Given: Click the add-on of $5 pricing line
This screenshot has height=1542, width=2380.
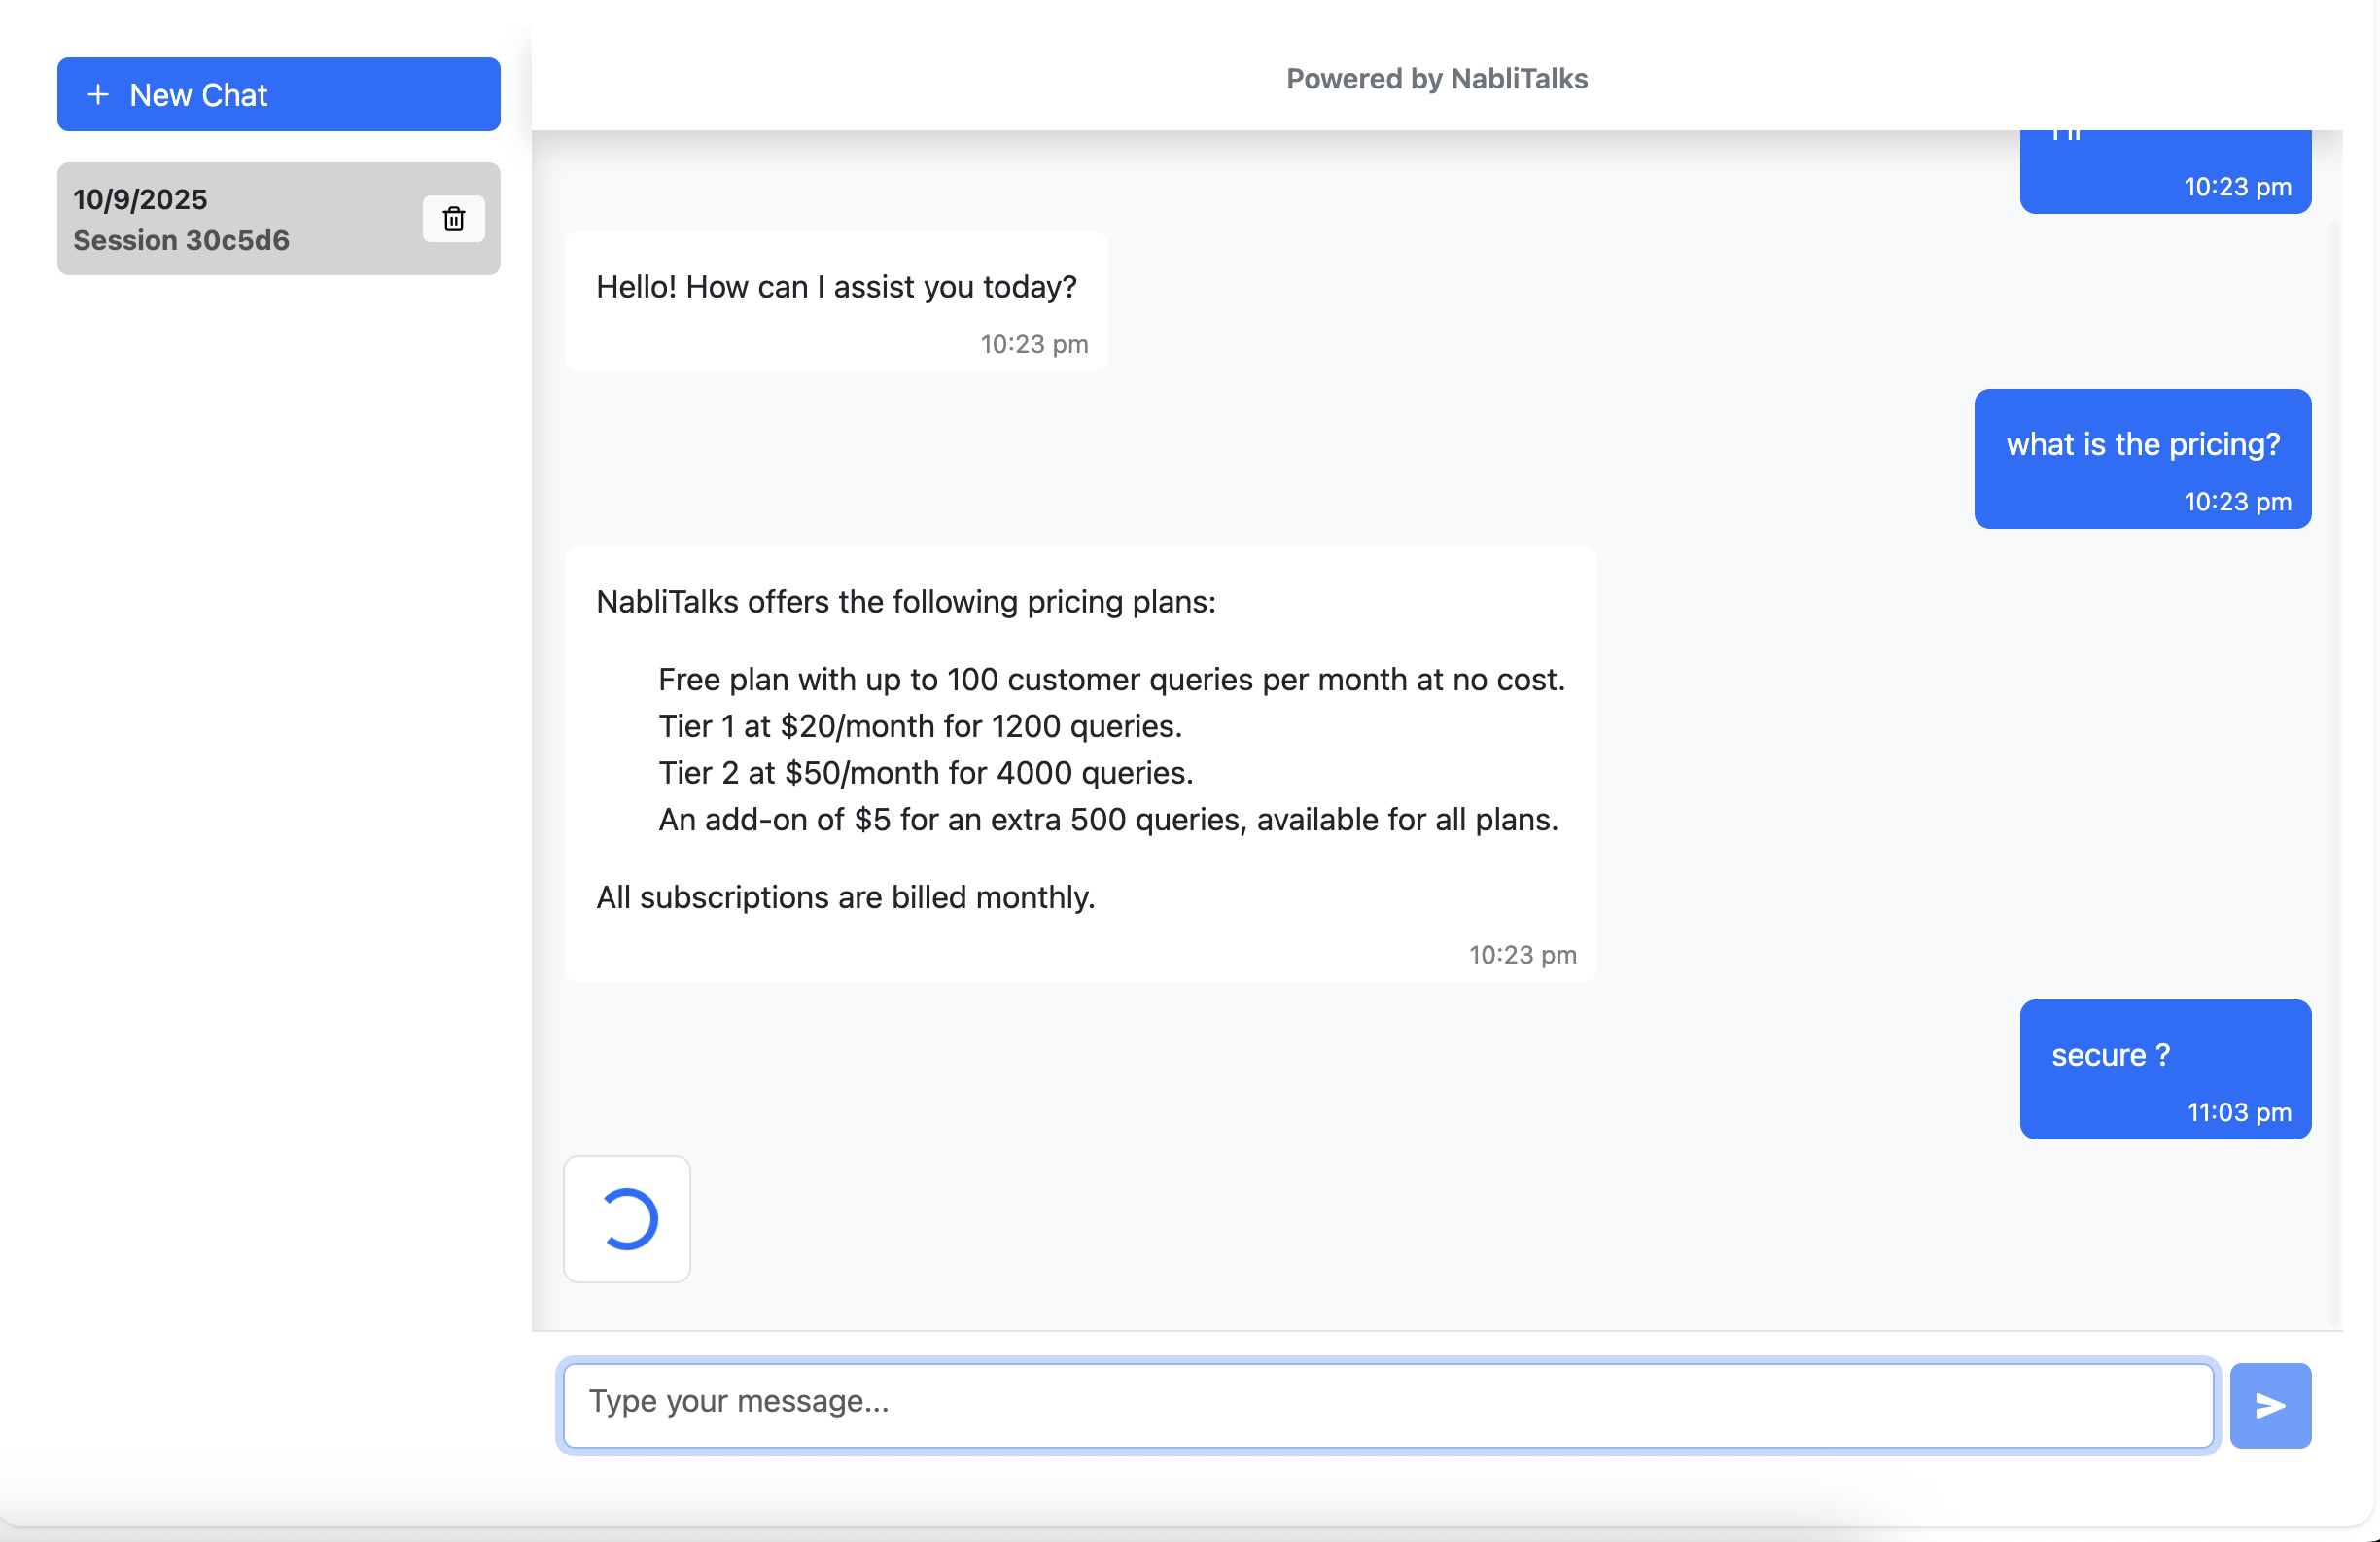Looking at the screenshot, I should (x=1108, y=819).
